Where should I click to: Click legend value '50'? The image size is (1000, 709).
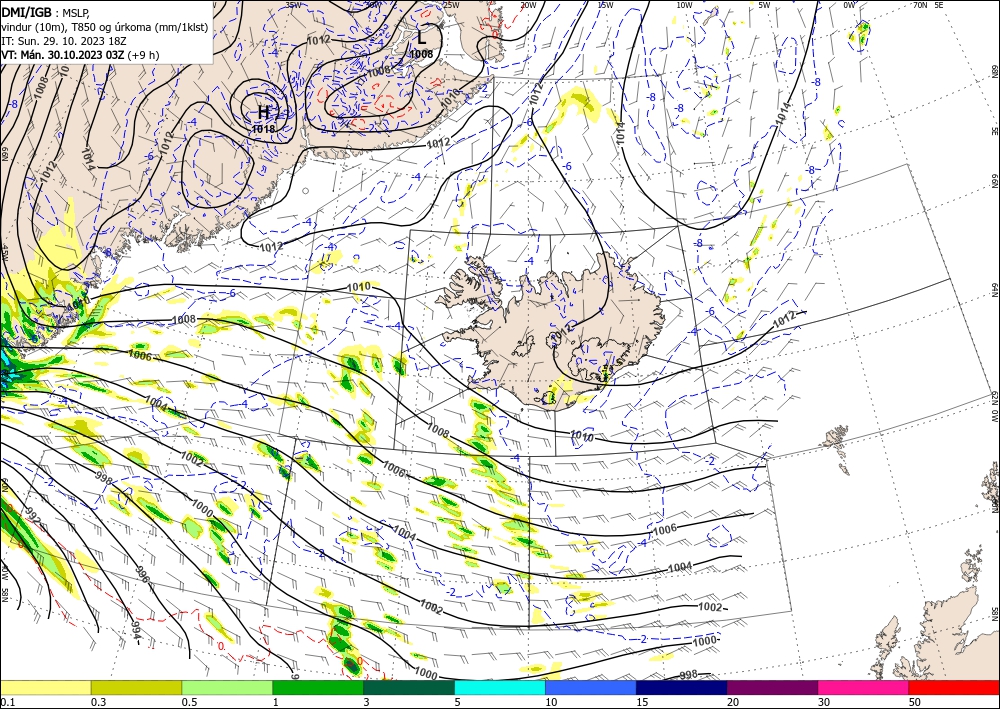[915, 702]
